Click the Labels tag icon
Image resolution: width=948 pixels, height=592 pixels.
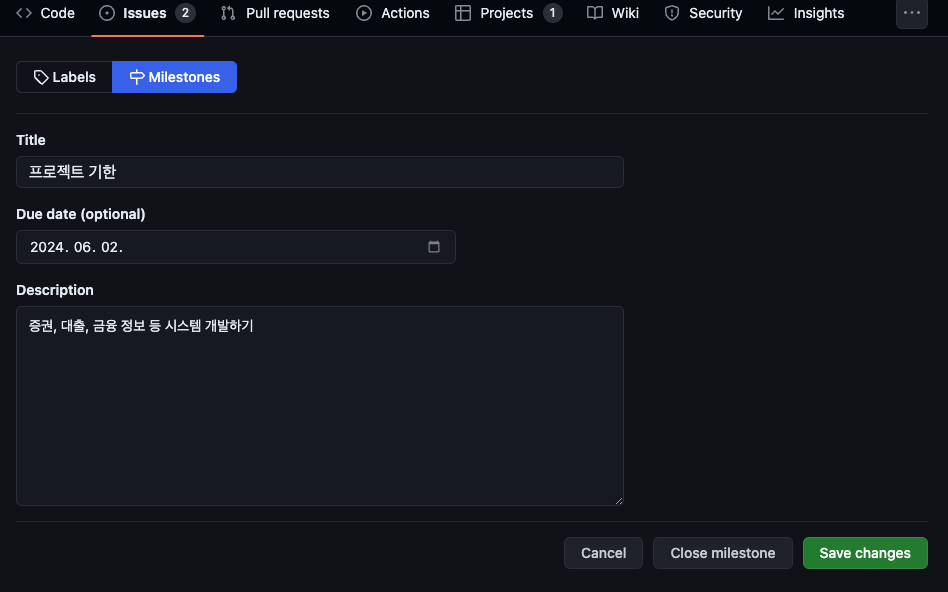(41, 77)
